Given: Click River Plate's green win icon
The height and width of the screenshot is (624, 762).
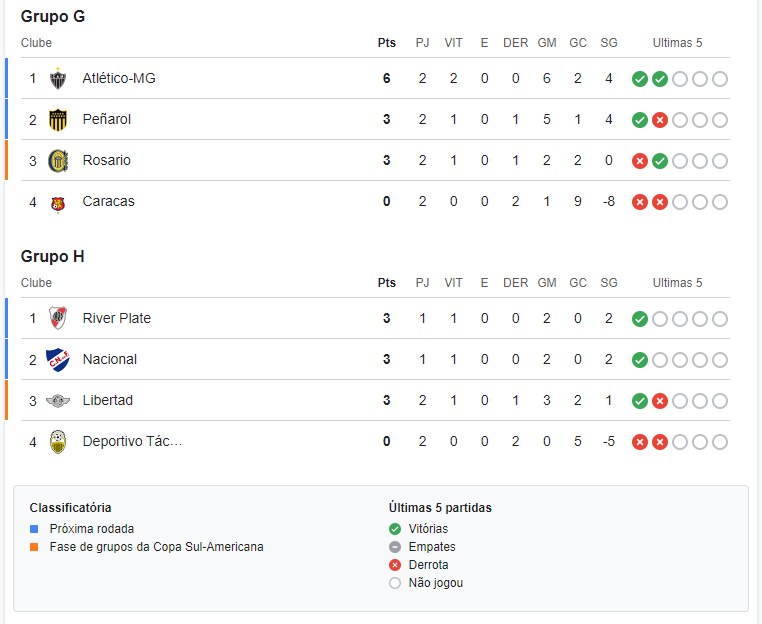Looking at the screenshot, I should pyautogui.click(x=640, y=319).
